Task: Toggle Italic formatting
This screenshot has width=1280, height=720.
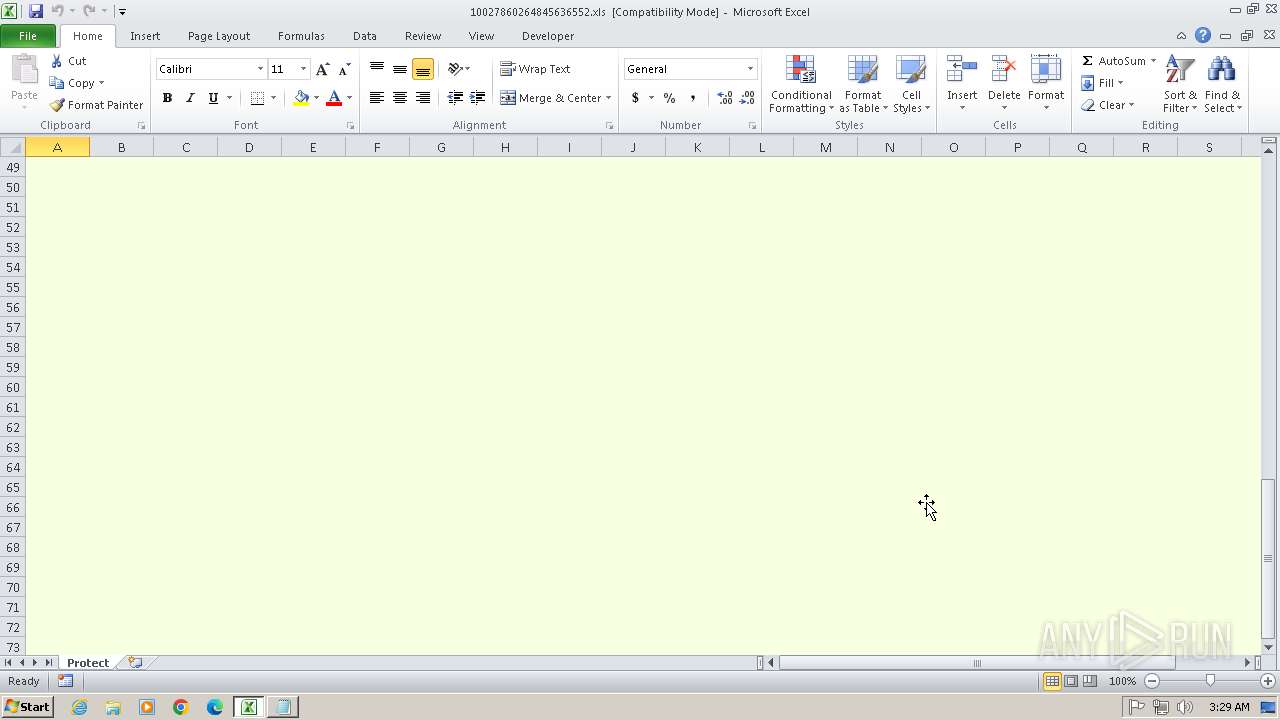Action: coord(190,98)
